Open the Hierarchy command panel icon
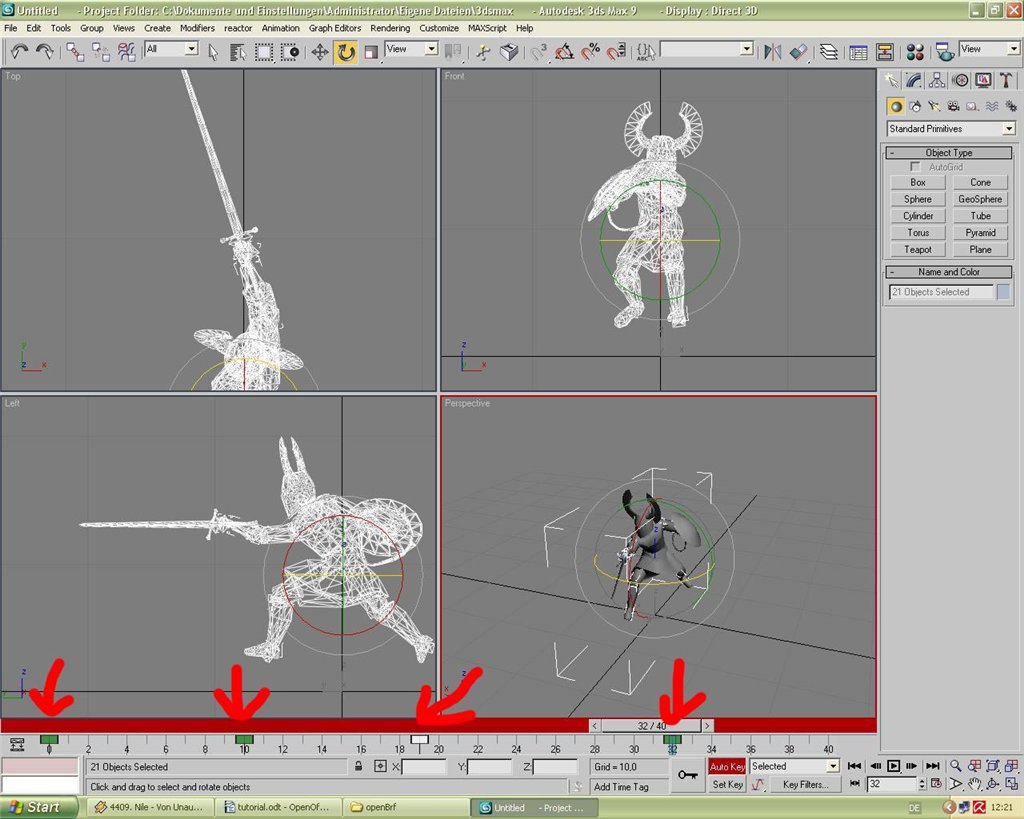This screenshot has width=1024, height=819. tap(936, 80)
